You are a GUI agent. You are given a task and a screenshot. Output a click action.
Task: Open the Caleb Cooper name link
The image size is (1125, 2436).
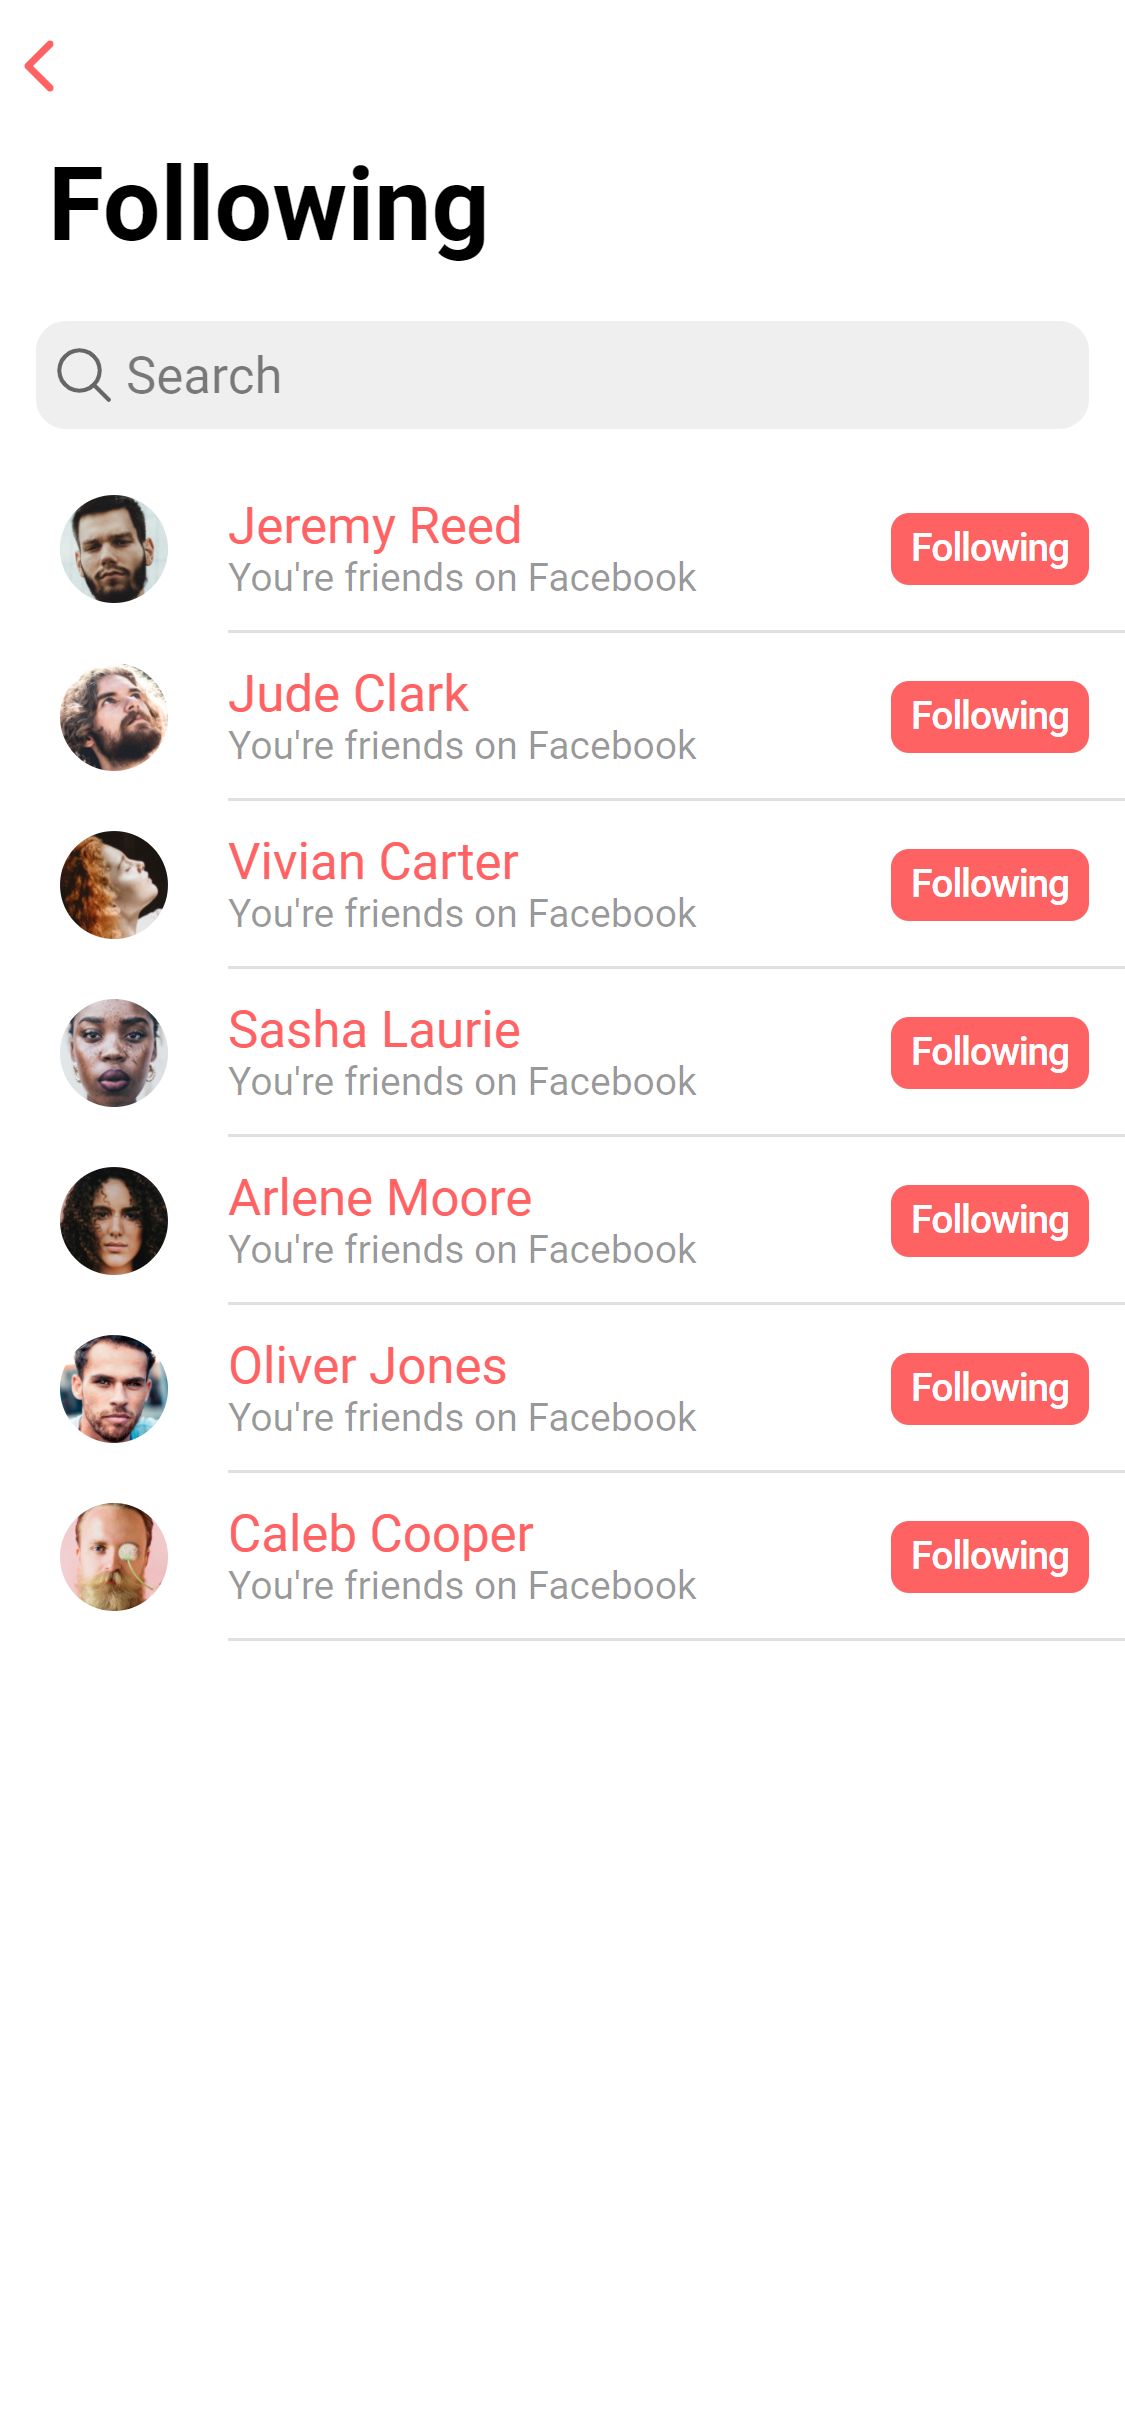coord(381,1535)
